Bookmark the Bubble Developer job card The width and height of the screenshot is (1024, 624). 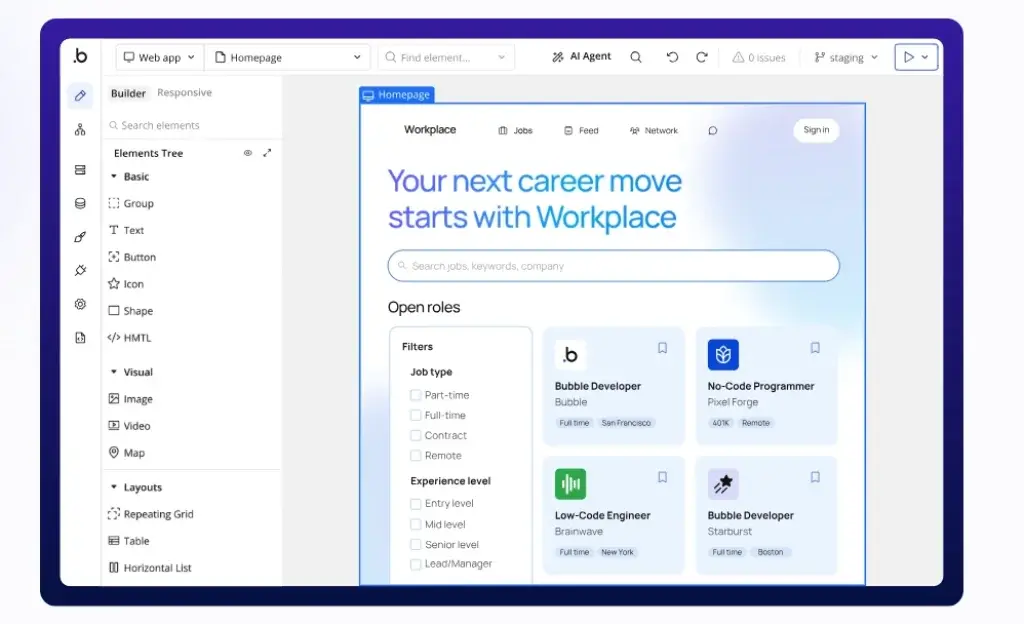[x=662, y=348]
